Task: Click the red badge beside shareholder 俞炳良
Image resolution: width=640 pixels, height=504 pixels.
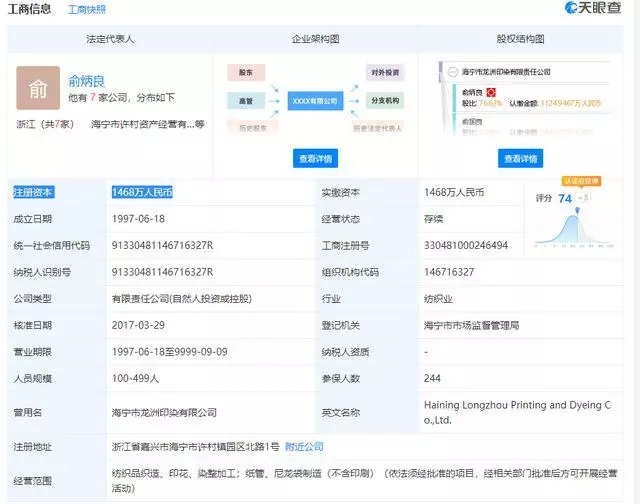Action: tap(517, 91)
